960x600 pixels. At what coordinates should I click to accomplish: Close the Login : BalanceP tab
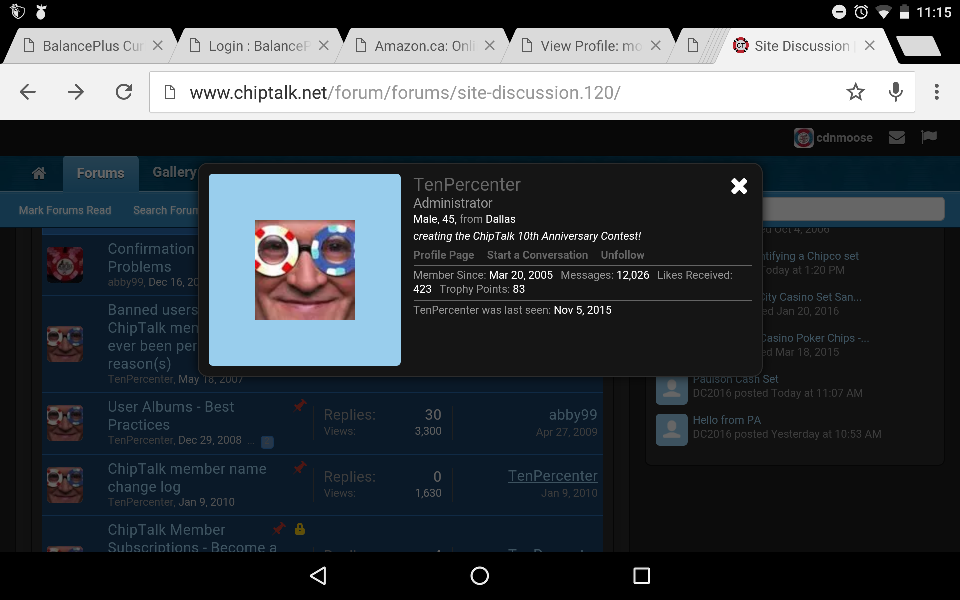[x=324, y=45]
